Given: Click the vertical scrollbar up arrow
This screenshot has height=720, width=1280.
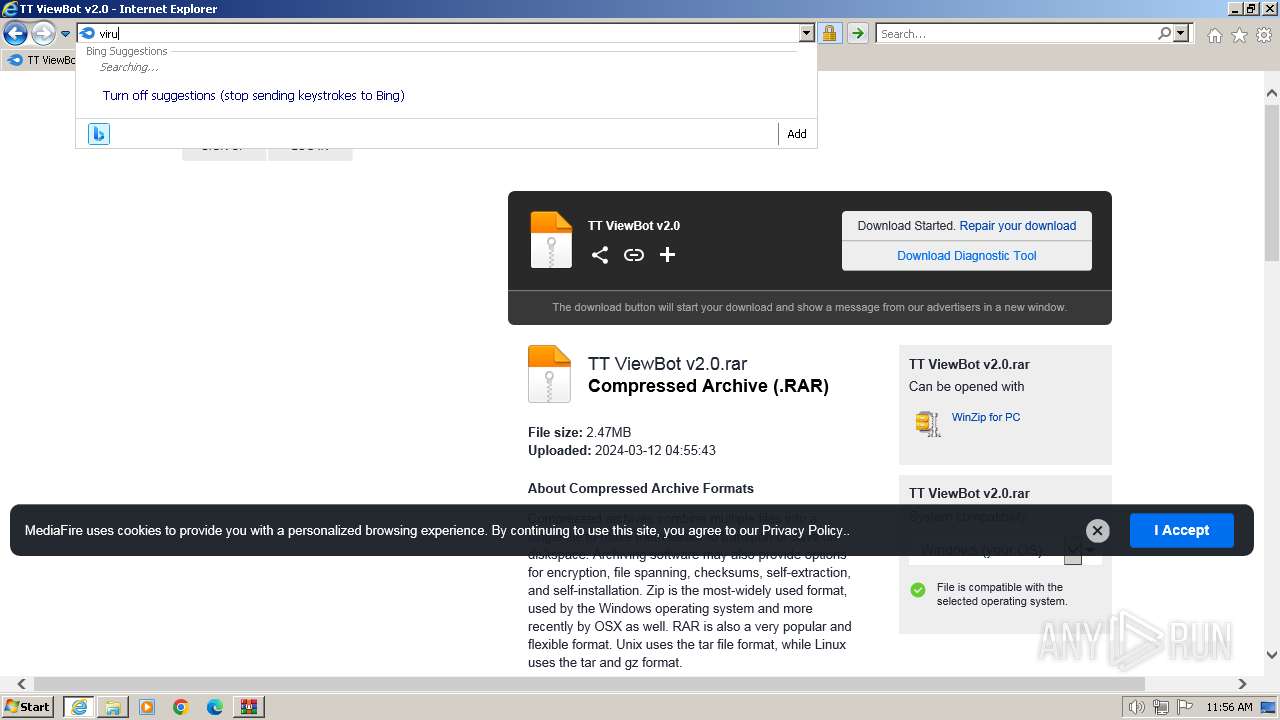Looking at the screenshot, I should [x=1271, y=93].
